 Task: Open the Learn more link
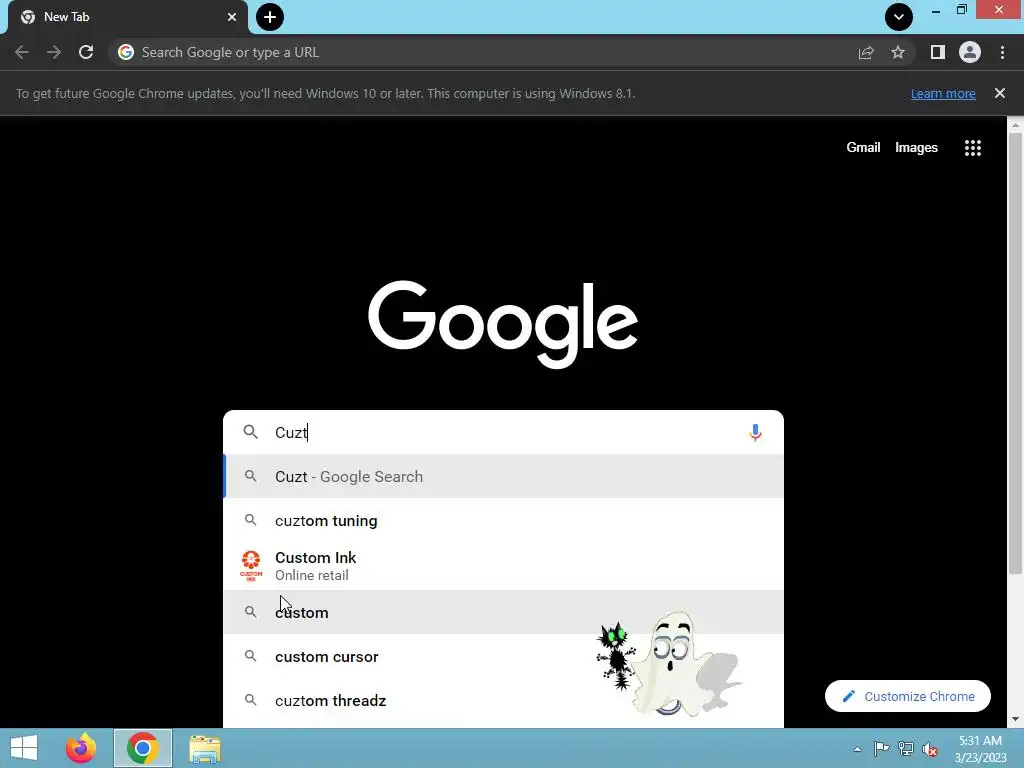point(943,93)
